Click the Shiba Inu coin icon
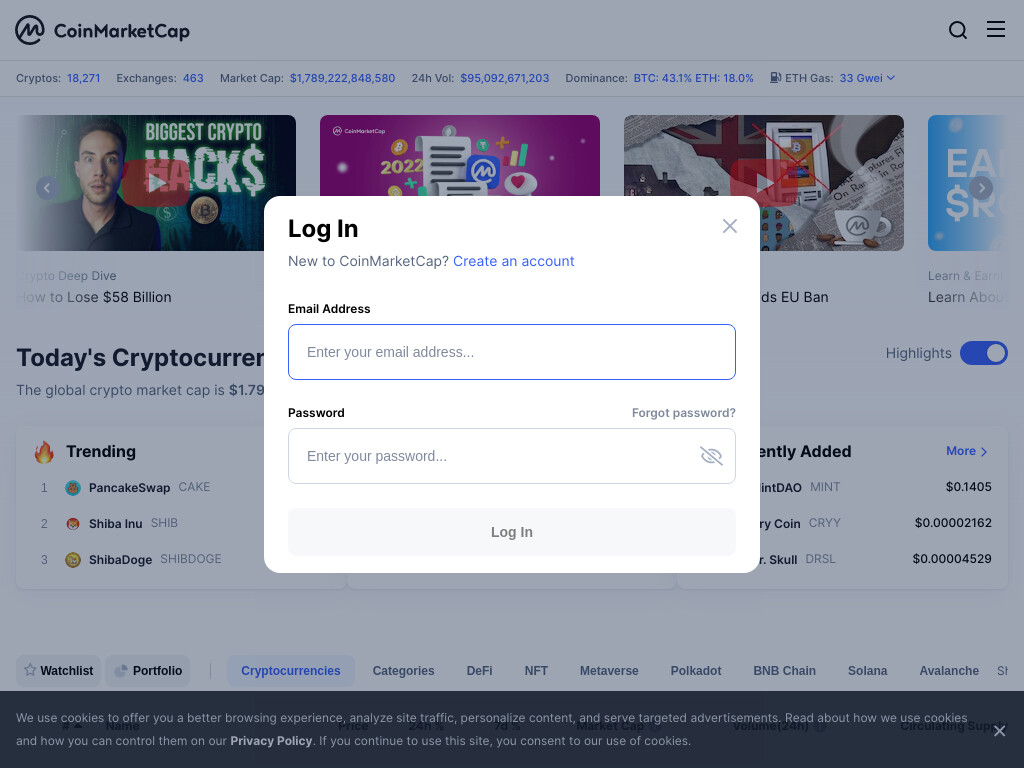 (x=72, y=524)
